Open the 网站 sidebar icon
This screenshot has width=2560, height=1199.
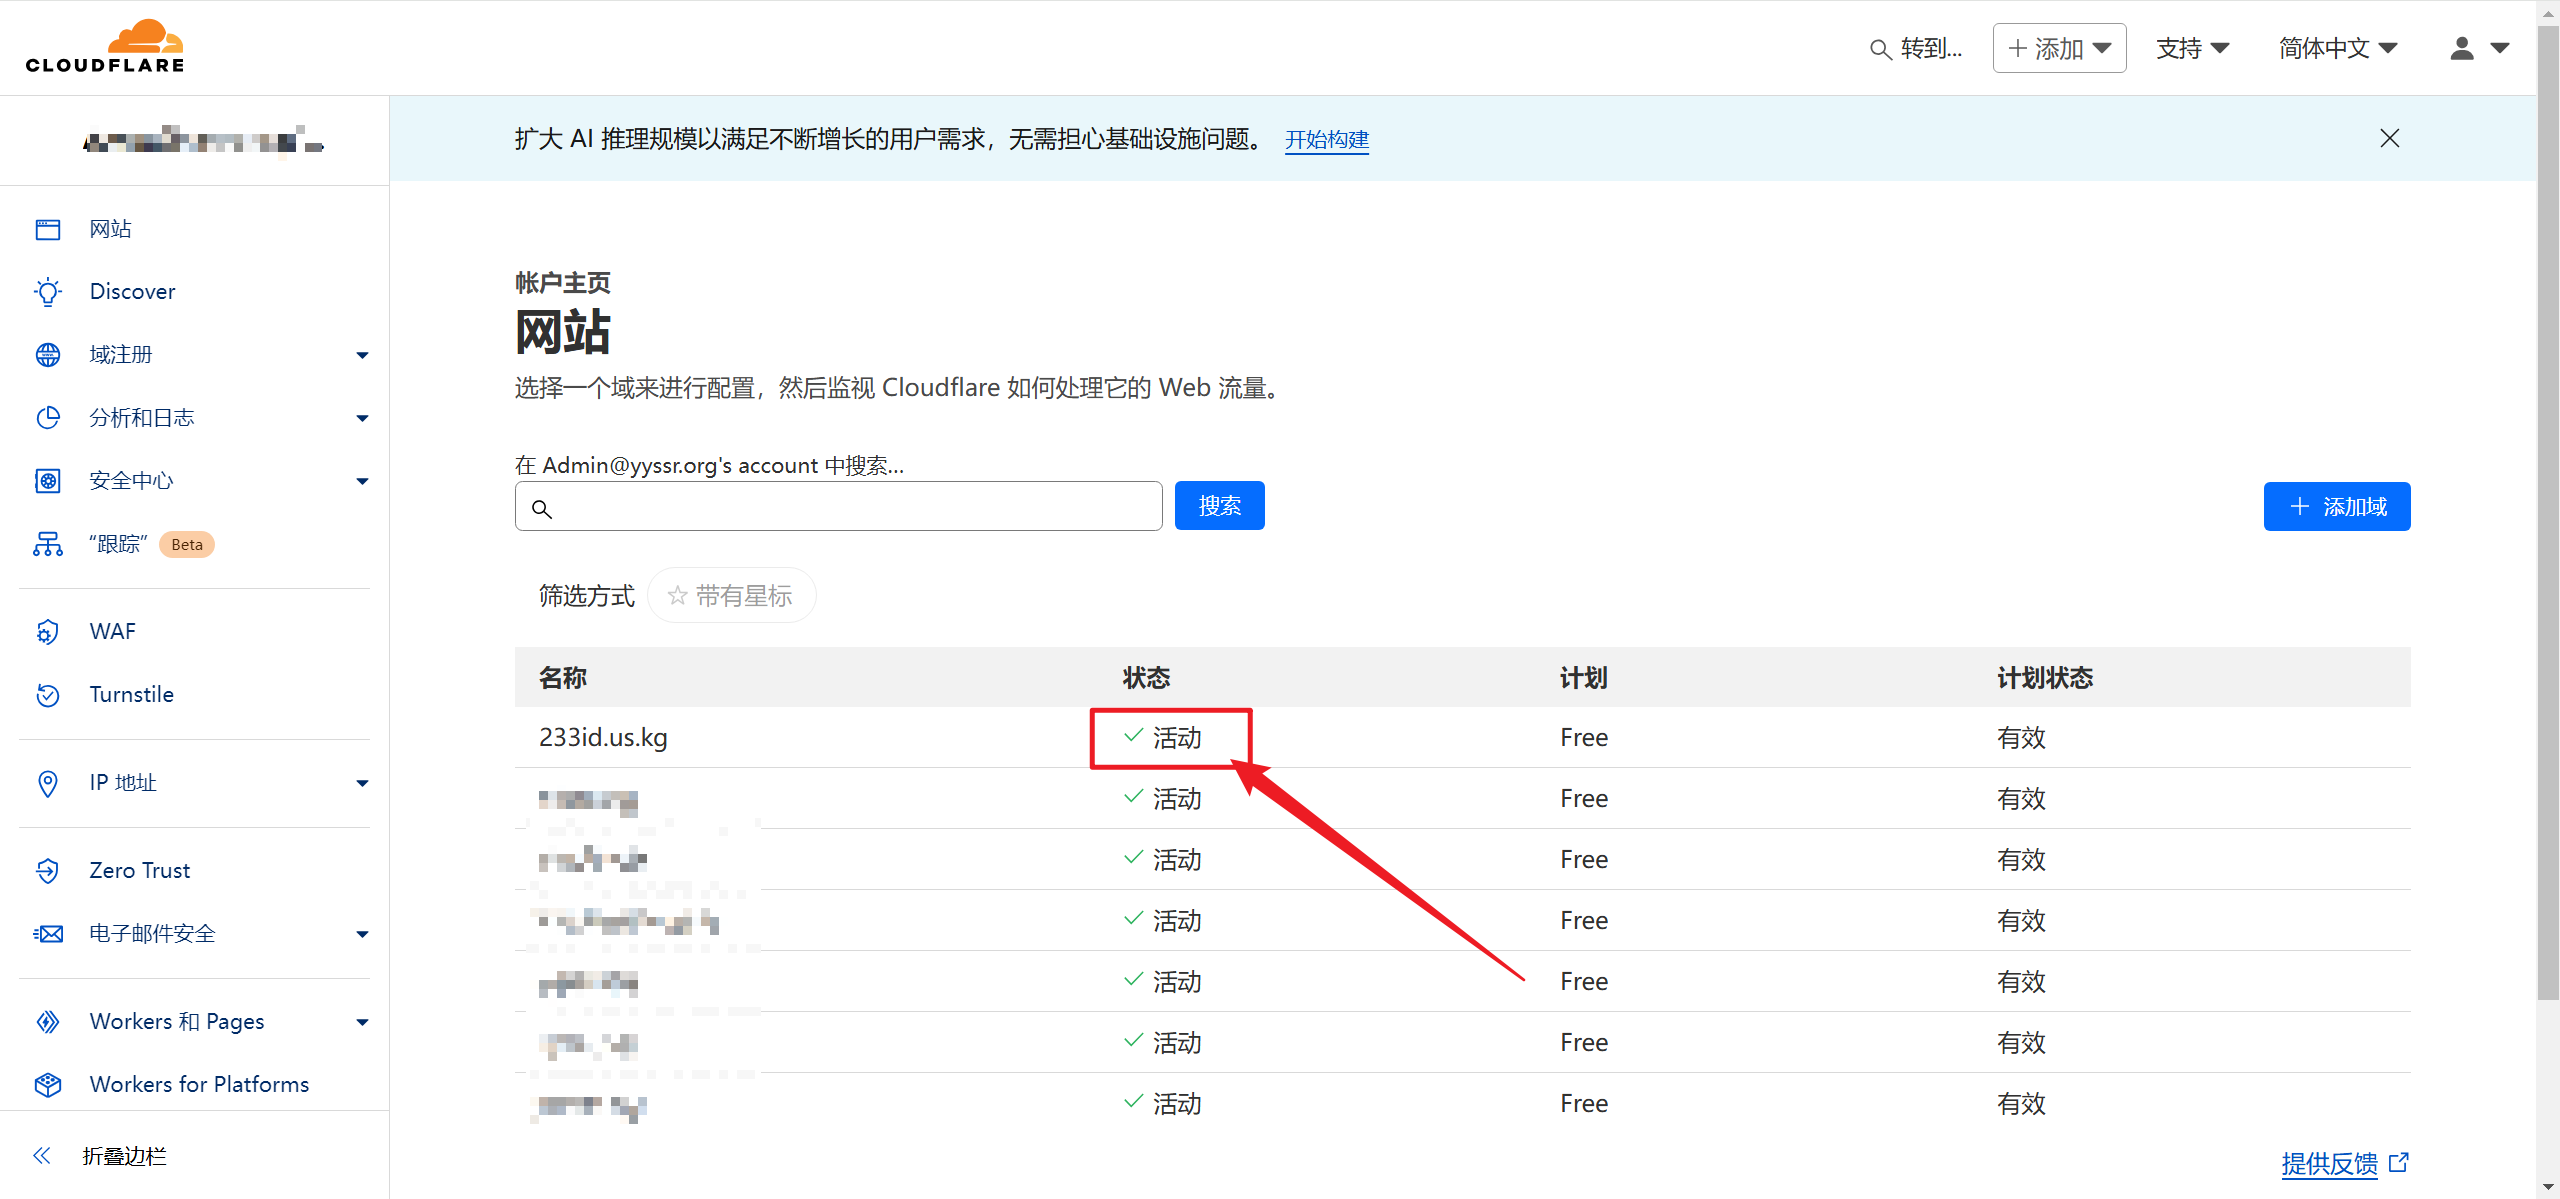click(x=48, y=229)
